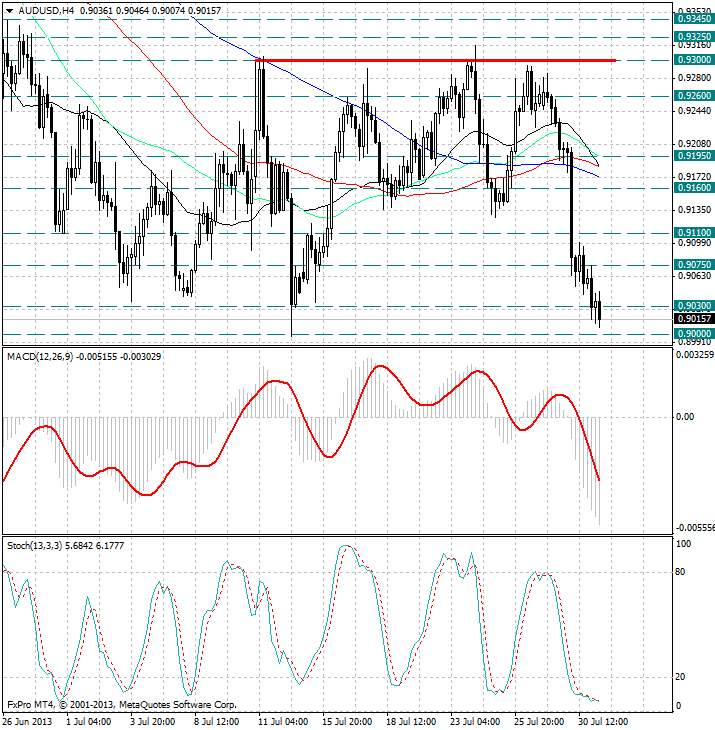
Task: Click the 0.91950 price level label
Action: pos(694,155)
